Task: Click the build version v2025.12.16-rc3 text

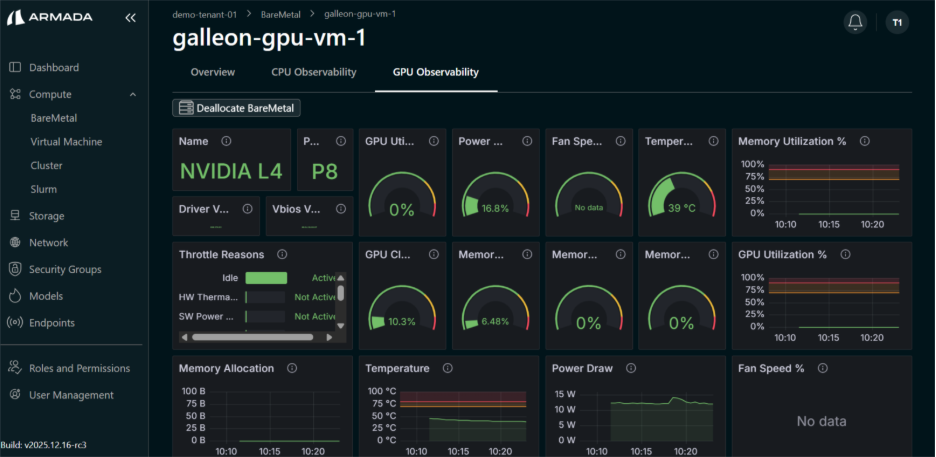Action: coord(44,445)
